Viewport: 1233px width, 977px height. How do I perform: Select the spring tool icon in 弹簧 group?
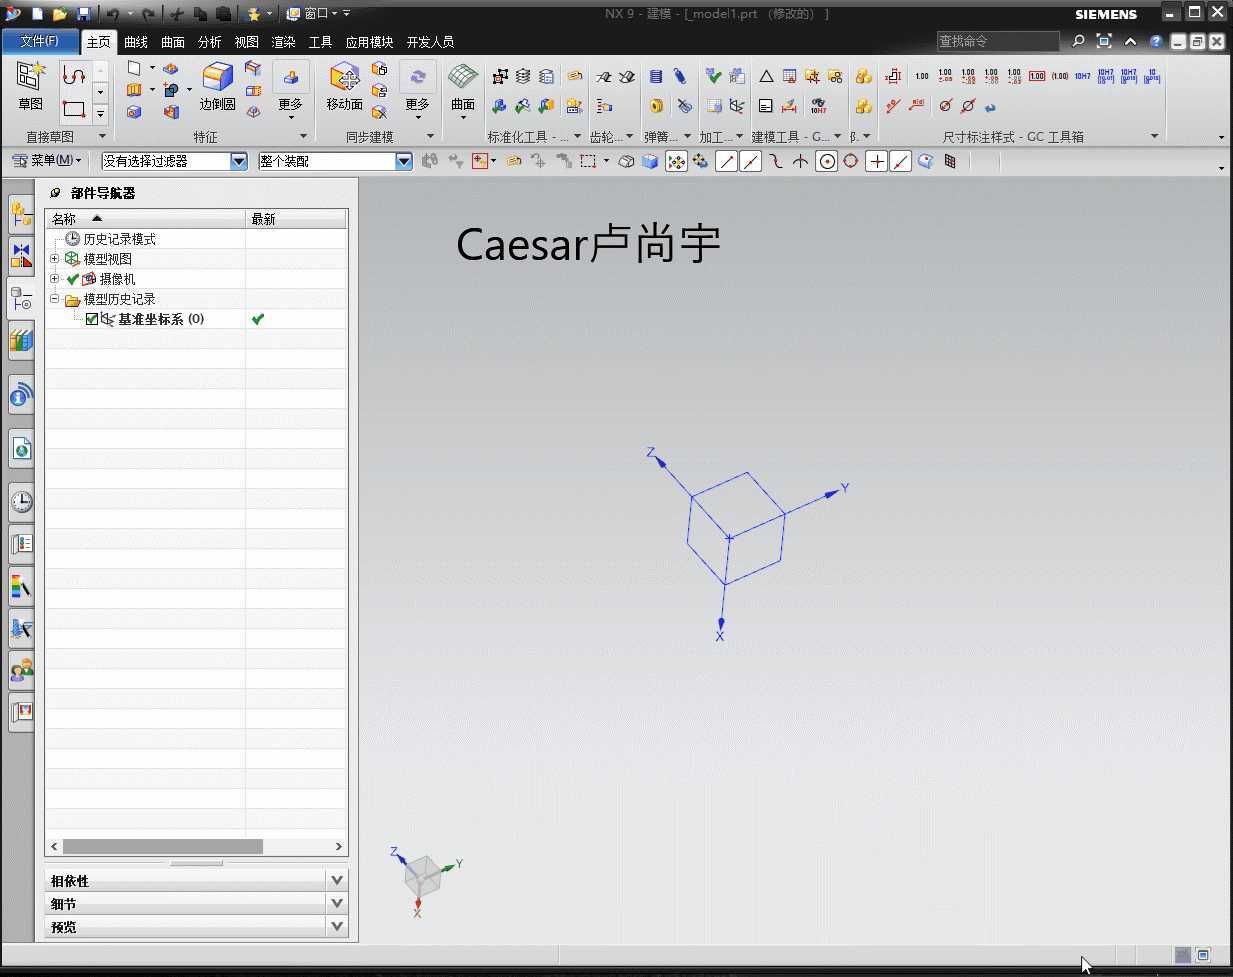tap(655, 77)
